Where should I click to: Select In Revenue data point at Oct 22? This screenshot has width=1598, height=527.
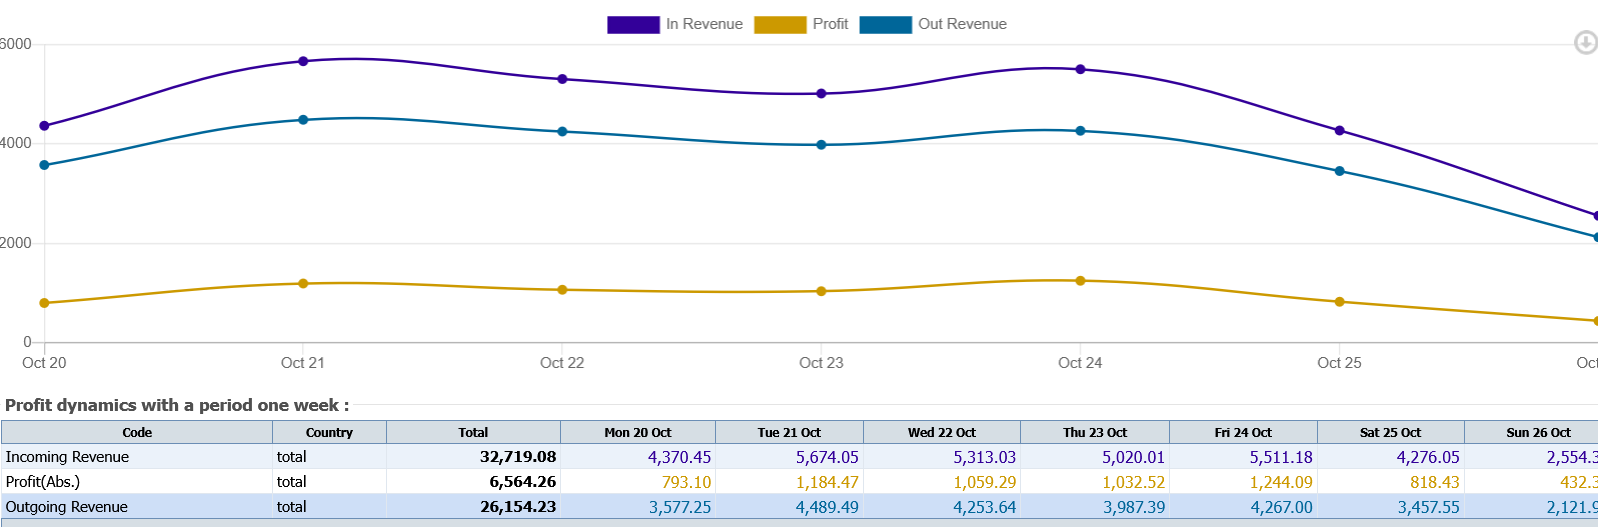pos(562,79)
